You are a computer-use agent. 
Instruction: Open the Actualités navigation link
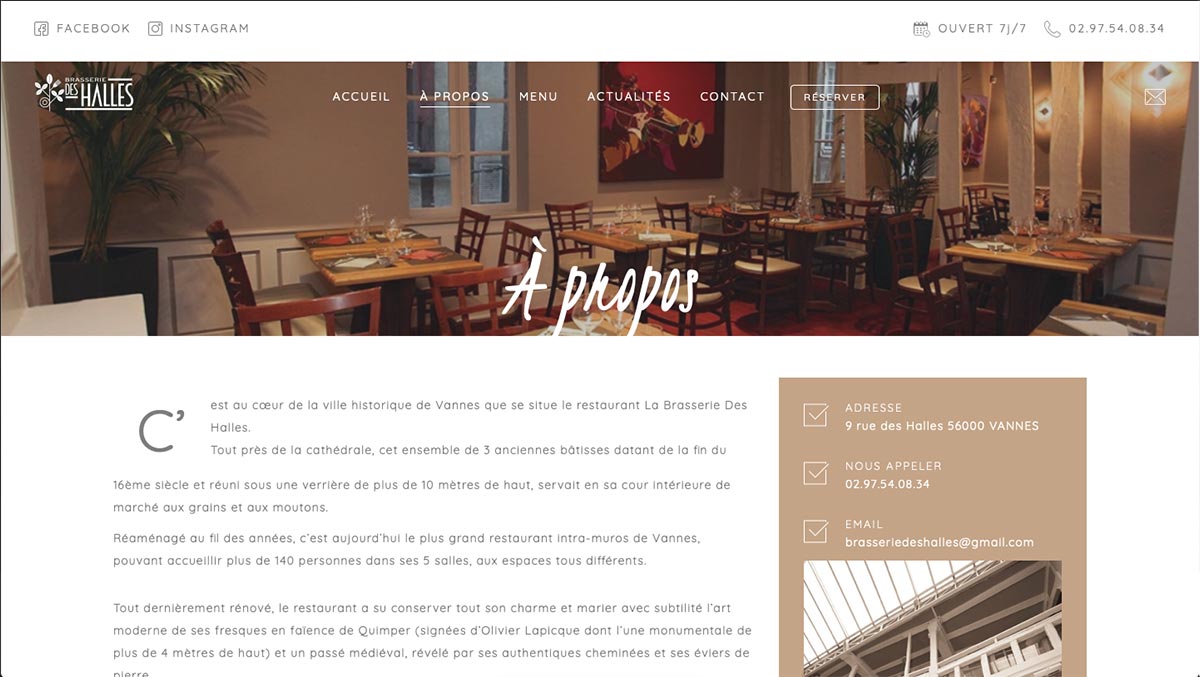click(x=629, y=97)
